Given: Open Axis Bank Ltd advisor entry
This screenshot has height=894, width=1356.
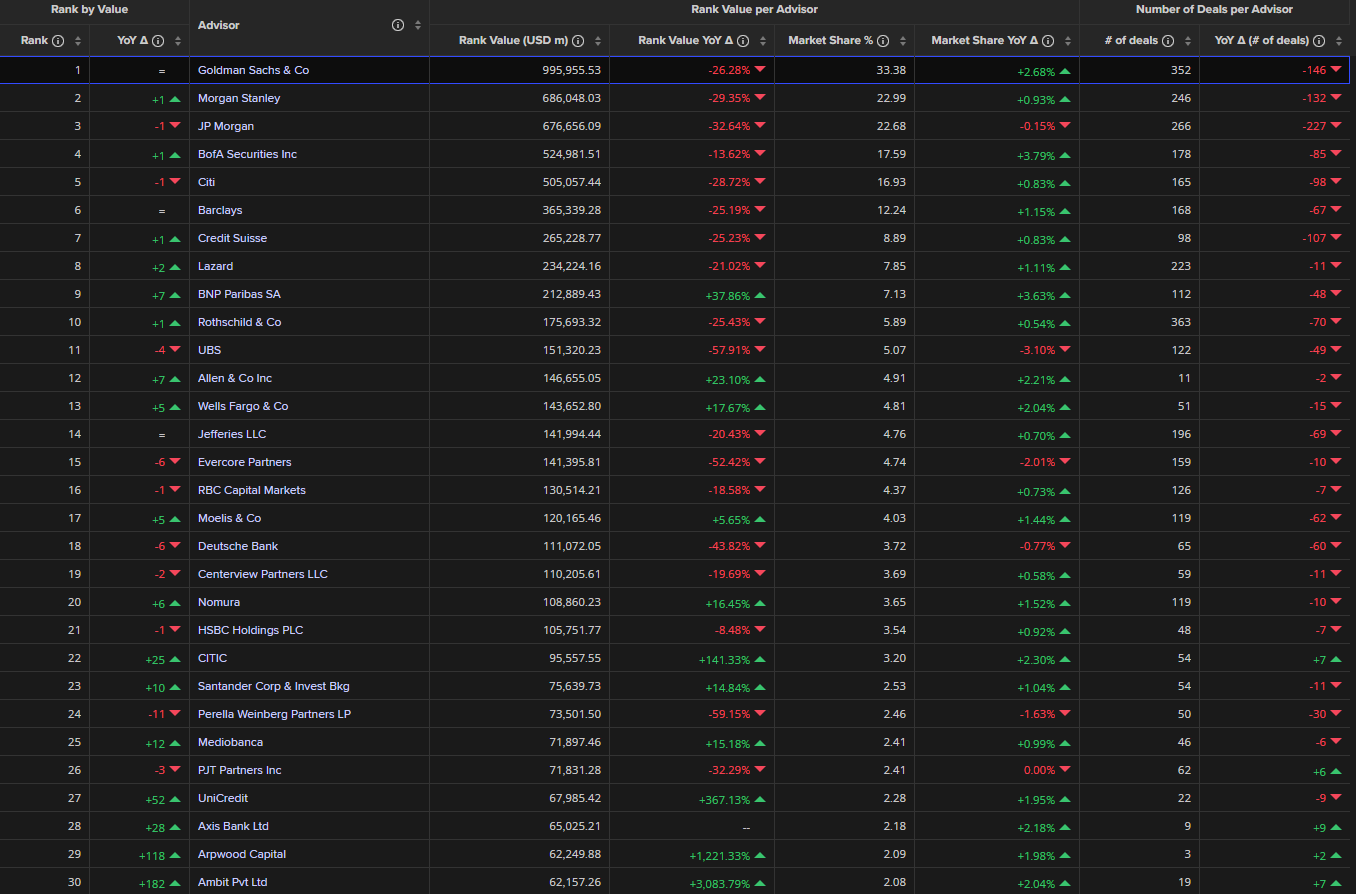Looking at the screenshot, I should click(233, 826).
